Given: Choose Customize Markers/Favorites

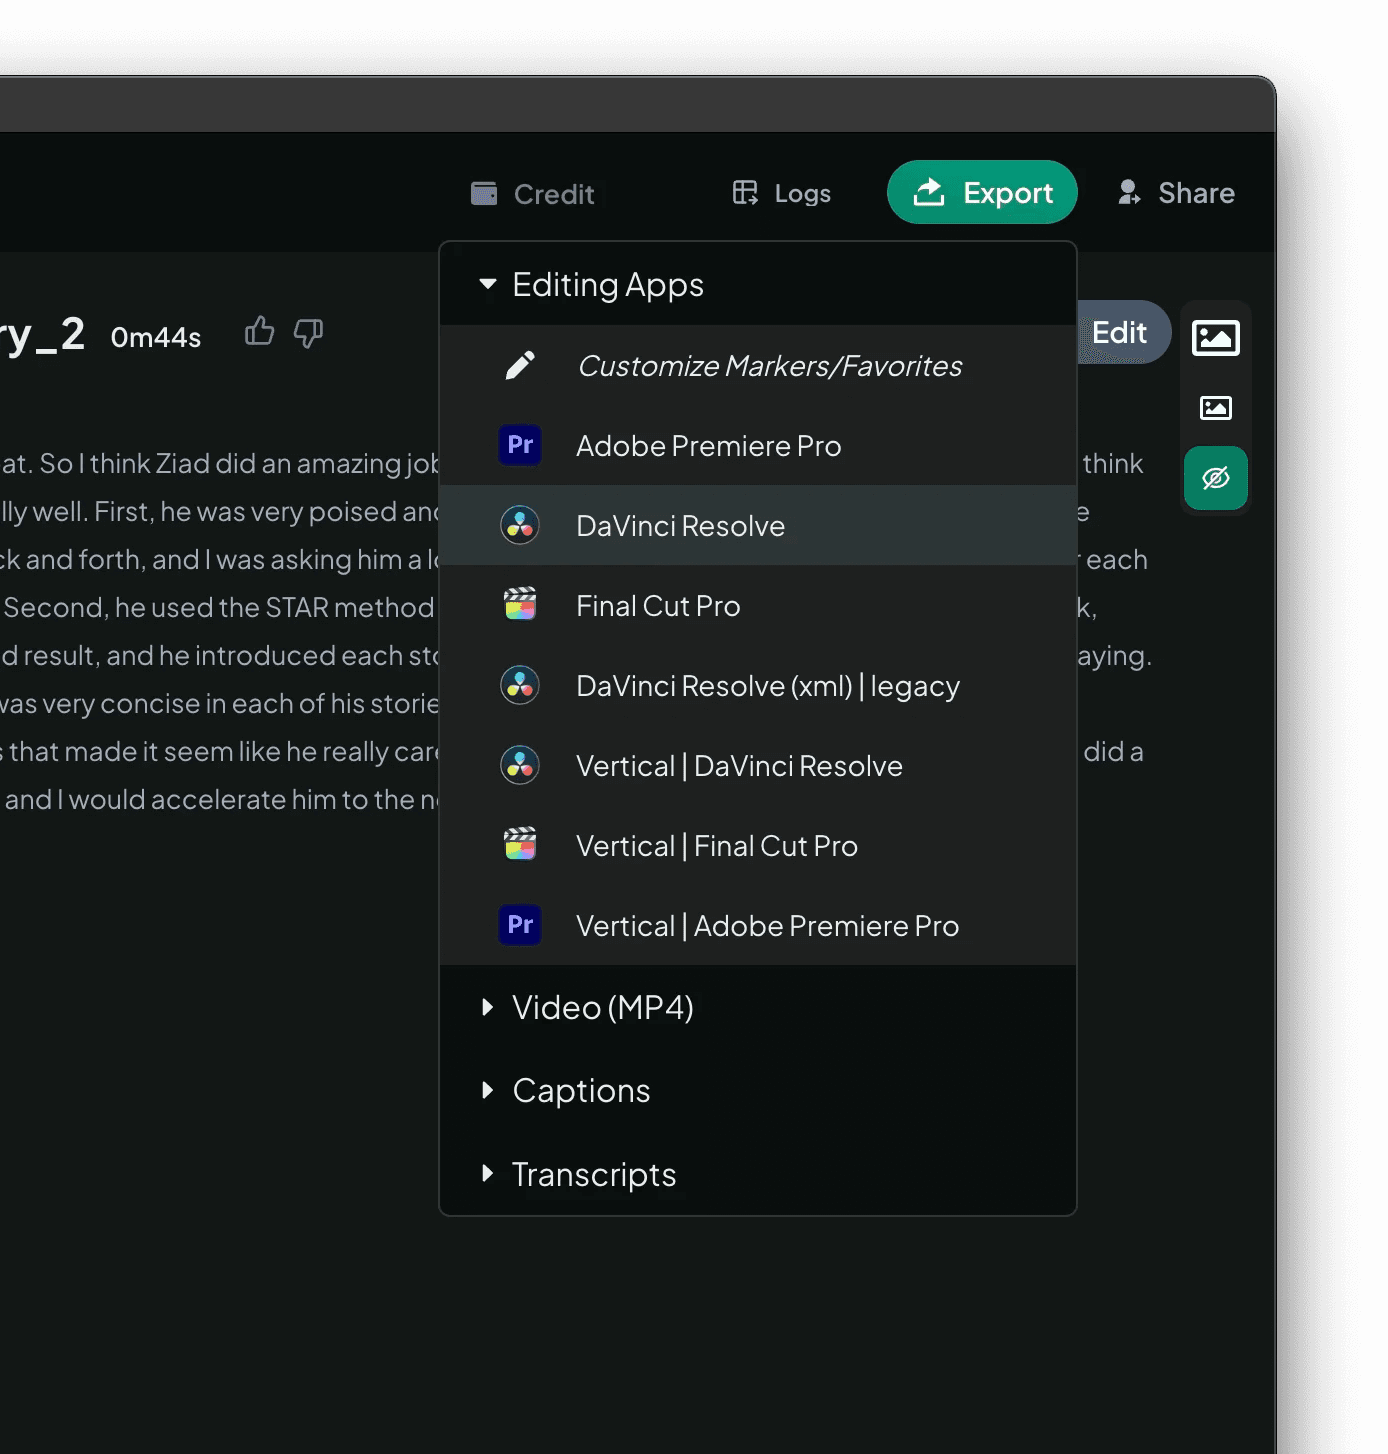Looking at the screenshot, I should coord(758,365).
